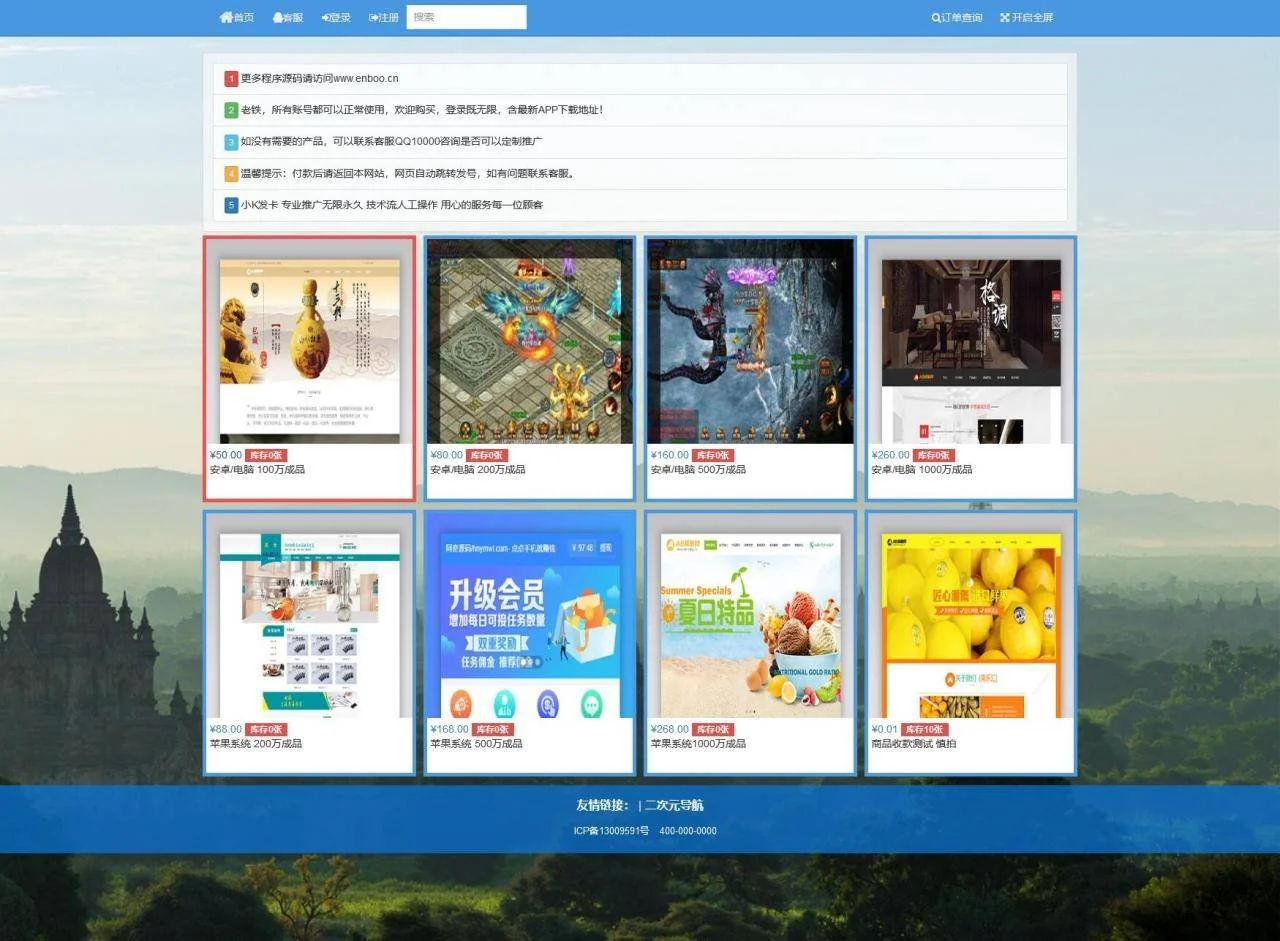1280x941 pixels.
Task: Click the 库存10张 stock badge on test product
Action: point(924,730)
